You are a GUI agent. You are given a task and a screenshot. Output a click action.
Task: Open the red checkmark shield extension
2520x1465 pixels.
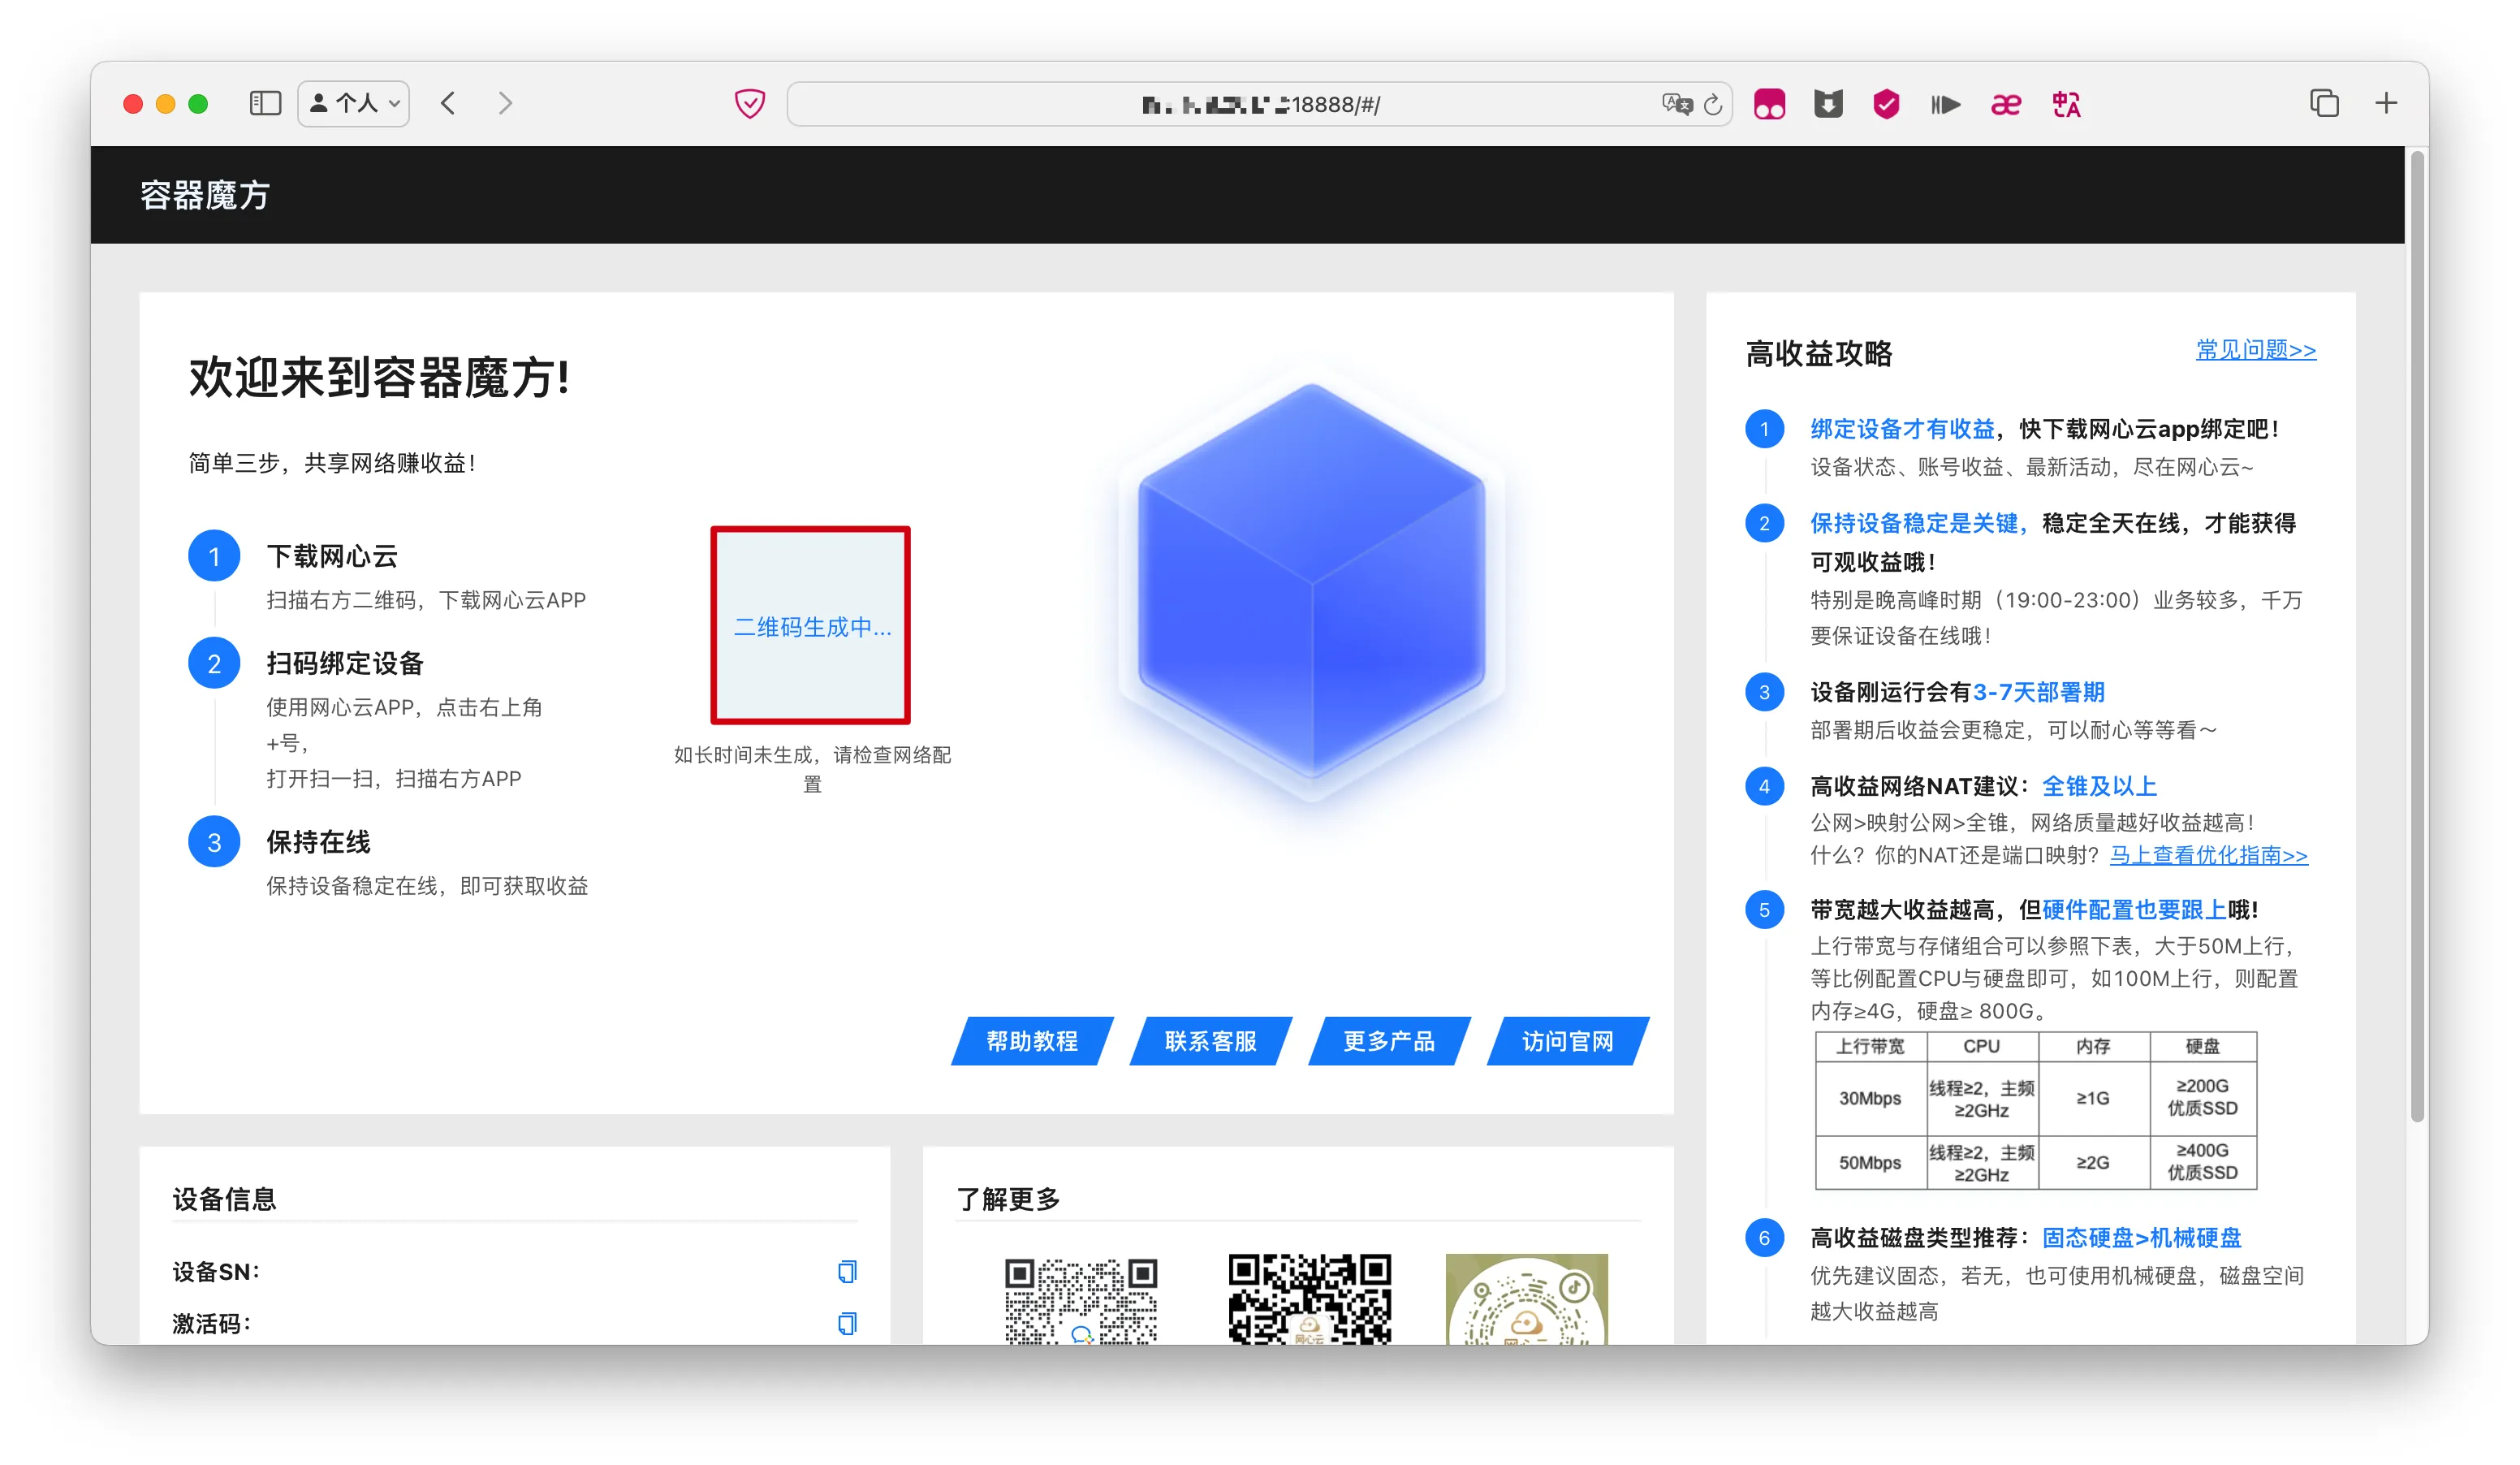(1886, 104)
